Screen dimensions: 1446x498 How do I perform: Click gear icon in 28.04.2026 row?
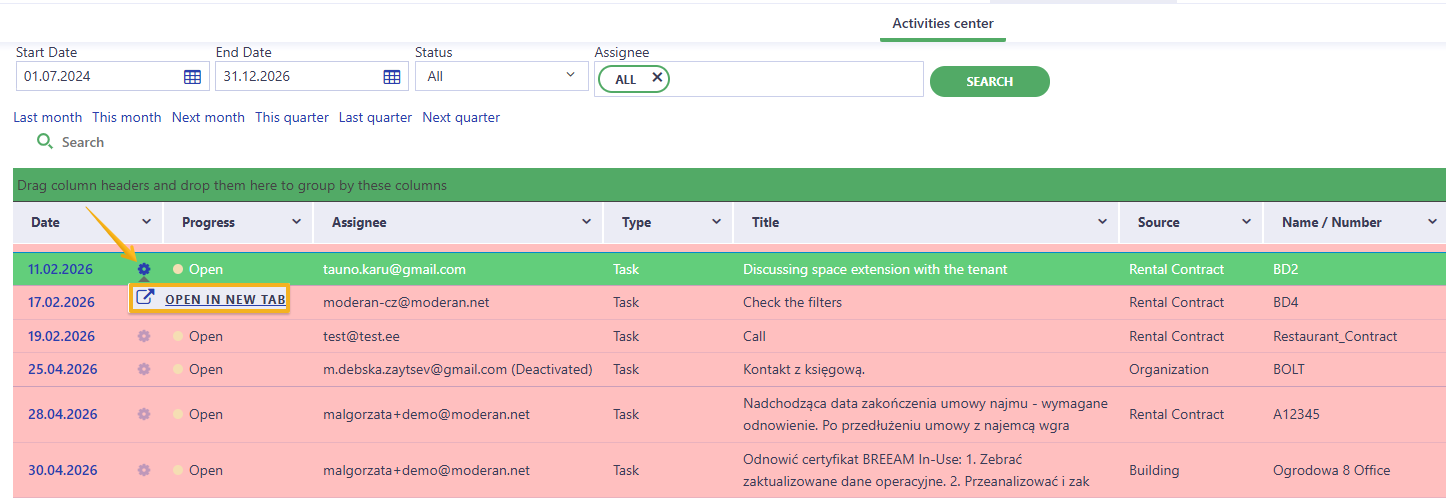tap(144, 414)
